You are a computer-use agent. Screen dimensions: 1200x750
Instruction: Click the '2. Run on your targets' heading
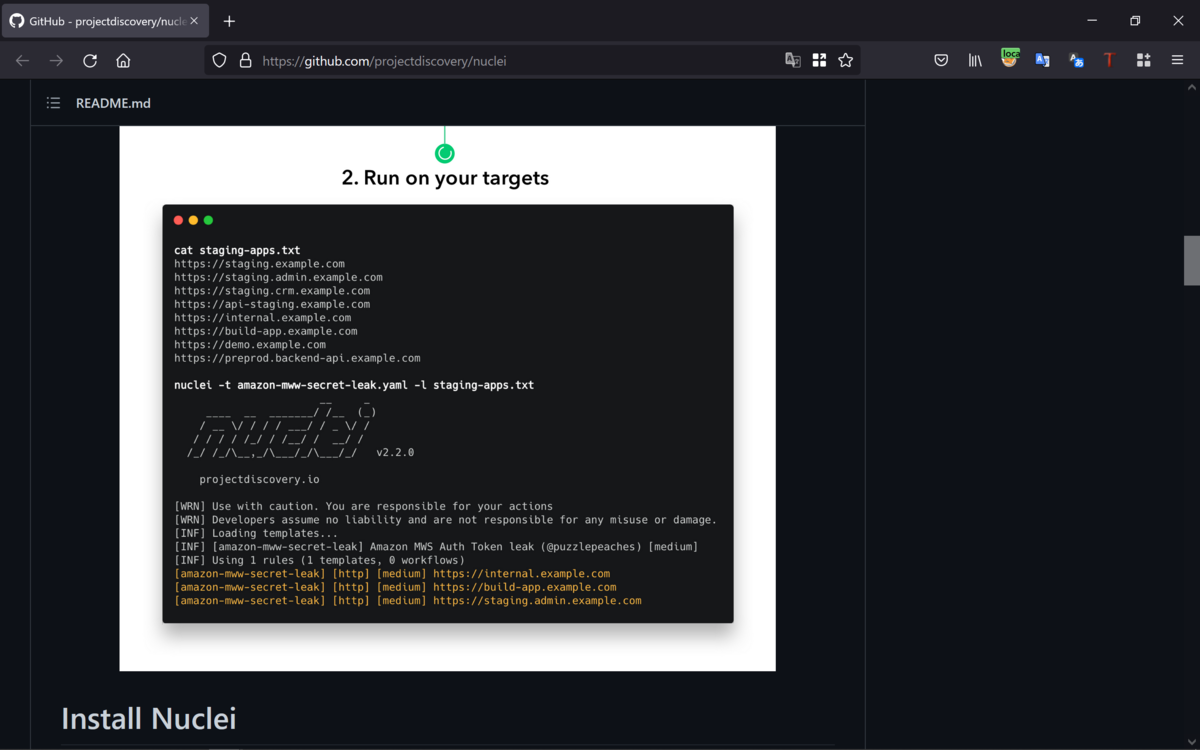click(x=445, y=178)
